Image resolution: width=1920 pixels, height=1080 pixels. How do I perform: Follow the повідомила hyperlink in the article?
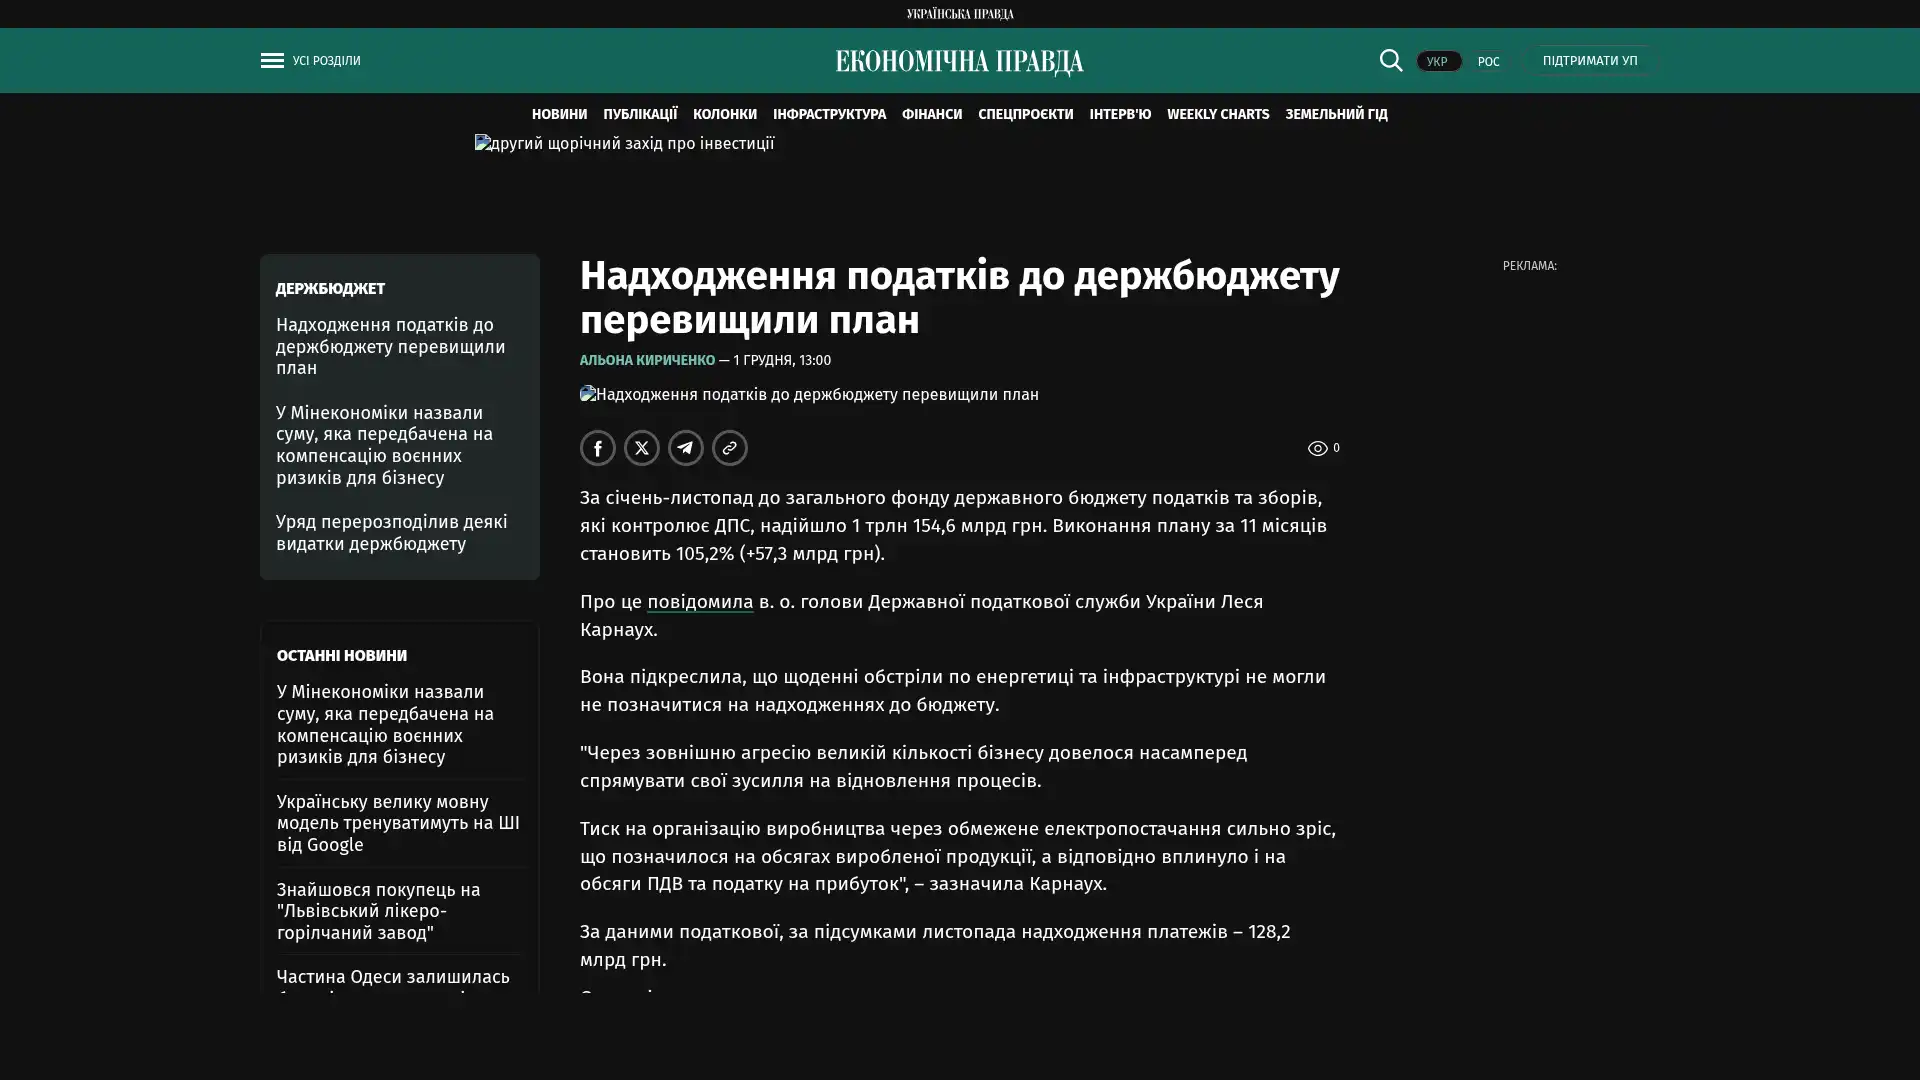click(x=699, y=602)
